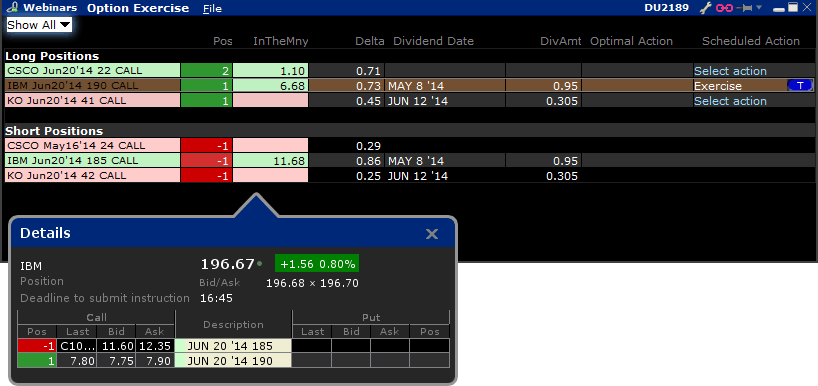Viewport: 818px width, 386px height.
Task: Click the Dividend Date column header
Action: [x=434, y=41]
